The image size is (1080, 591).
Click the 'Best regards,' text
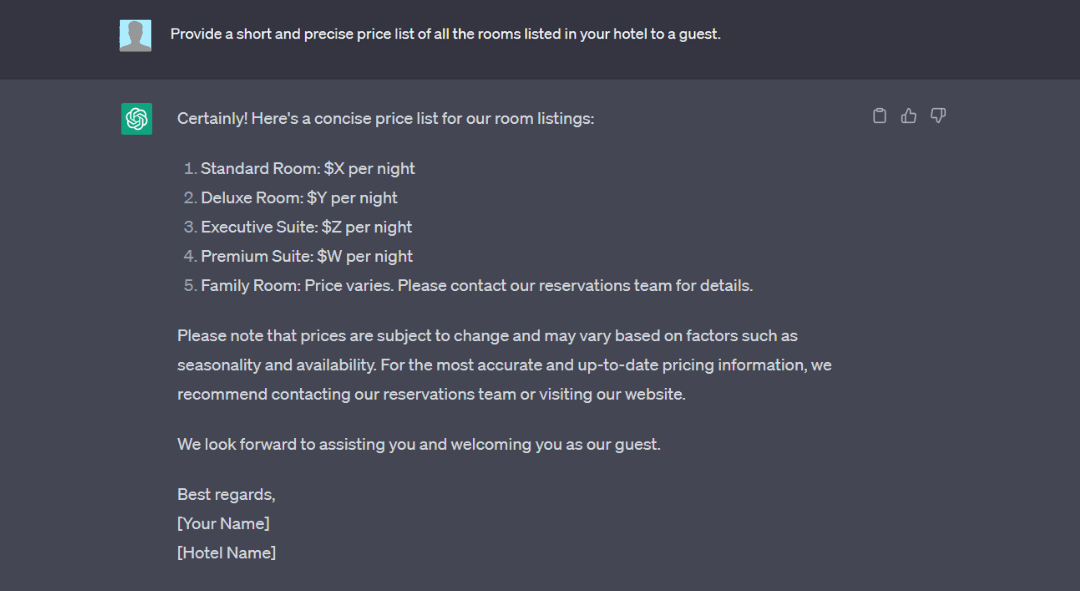(226, 494)
